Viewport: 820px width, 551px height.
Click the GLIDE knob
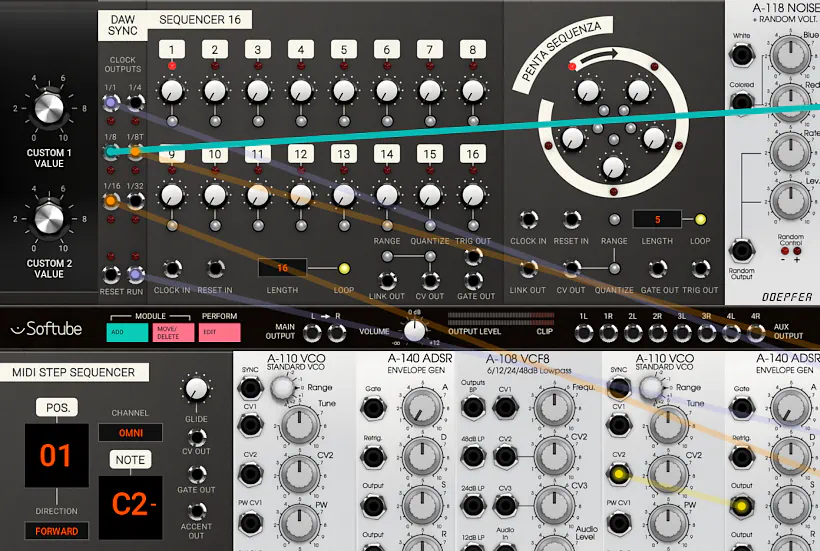197,389
